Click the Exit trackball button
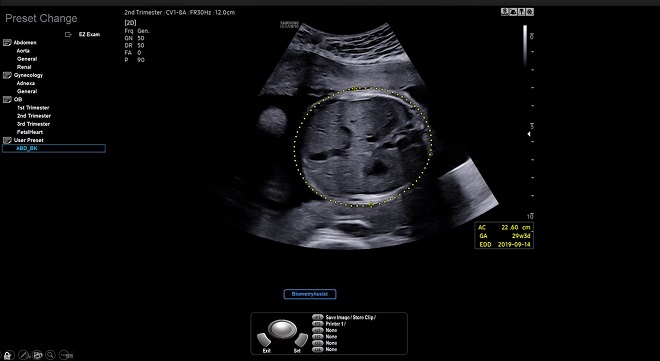The height and width of the screenshot is (361, 660). 265,342
